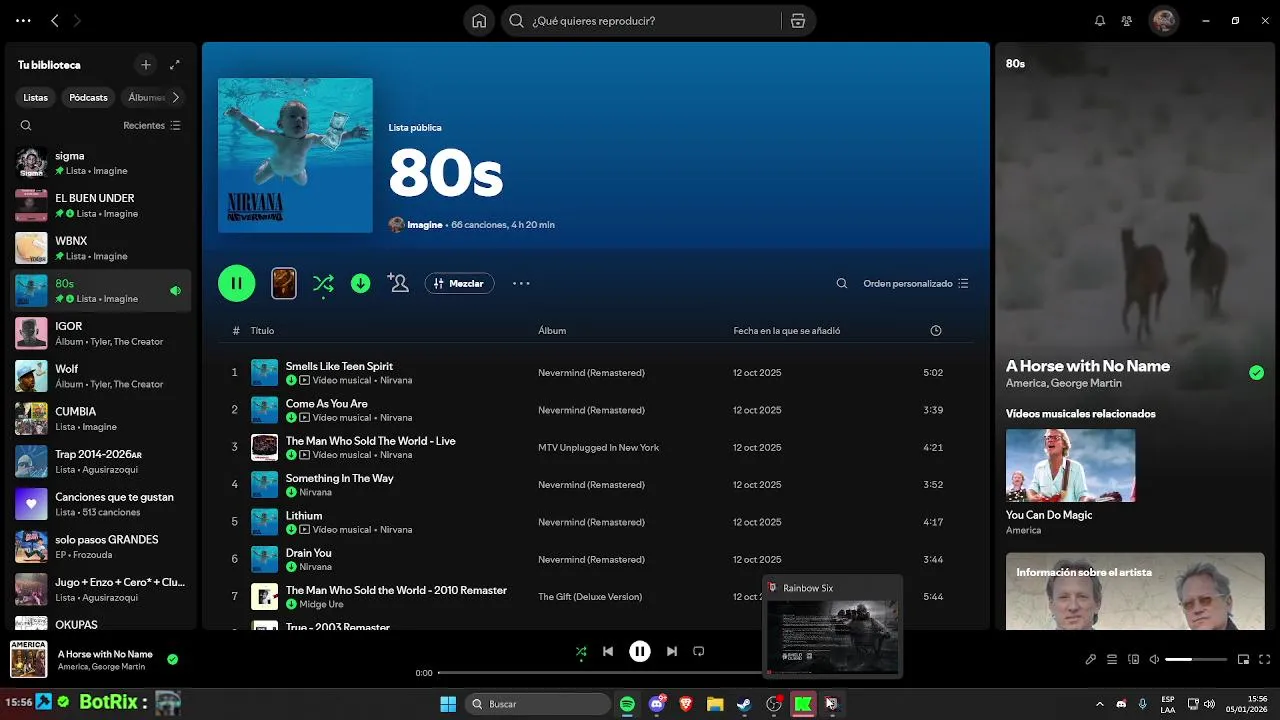
Task: Adjust the volume slider
Action: point(1196,659)
